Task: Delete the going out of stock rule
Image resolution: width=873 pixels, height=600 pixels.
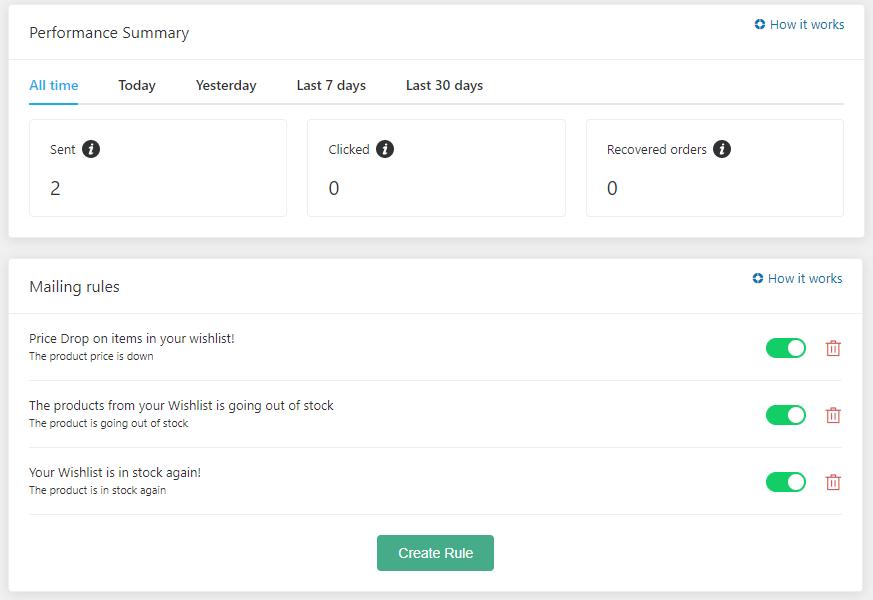Action: (833, 415)
